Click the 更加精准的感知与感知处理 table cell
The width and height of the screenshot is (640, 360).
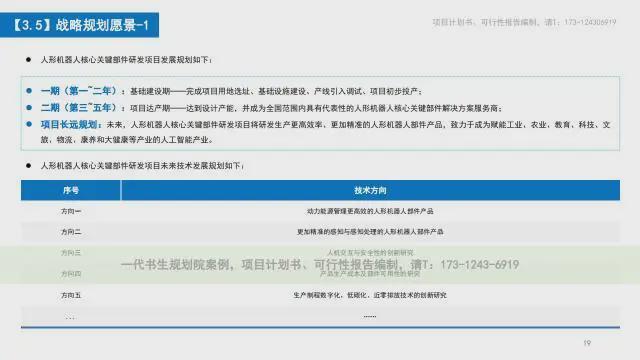(370, 232)
